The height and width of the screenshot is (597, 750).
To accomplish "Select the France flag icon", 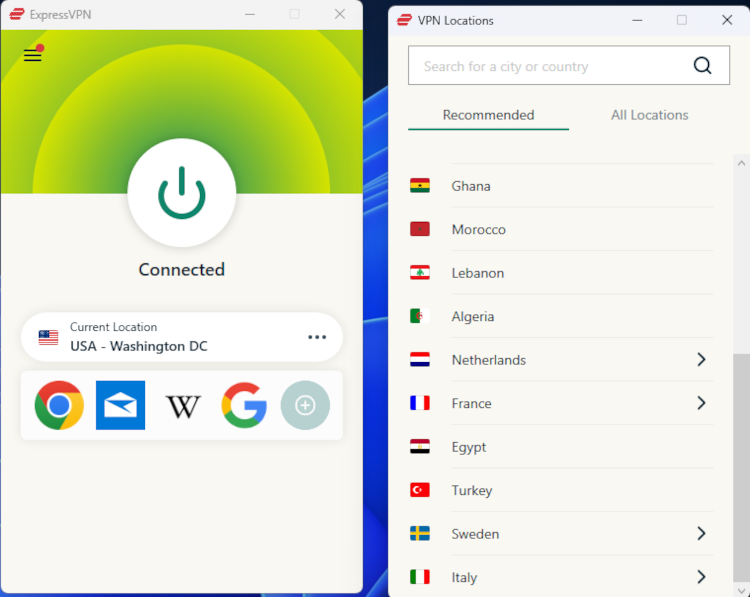I will (x=420, y=403).
